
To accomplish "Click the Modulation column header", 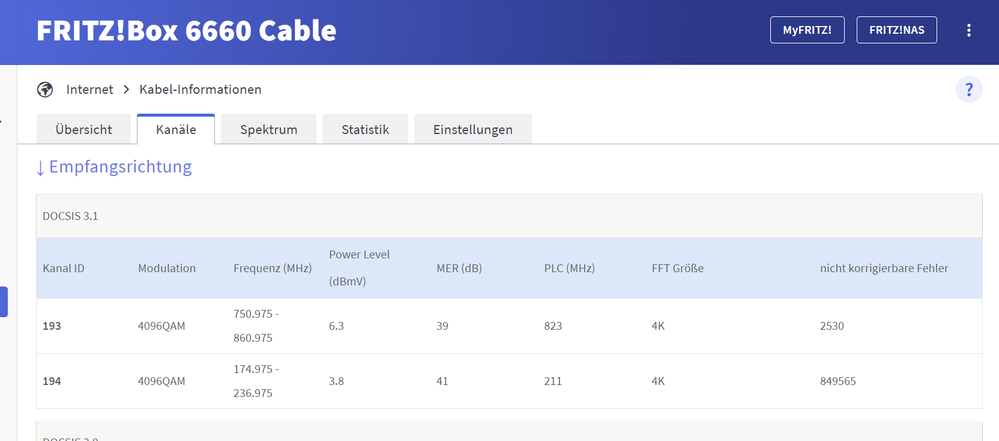I will coord(167,268).
